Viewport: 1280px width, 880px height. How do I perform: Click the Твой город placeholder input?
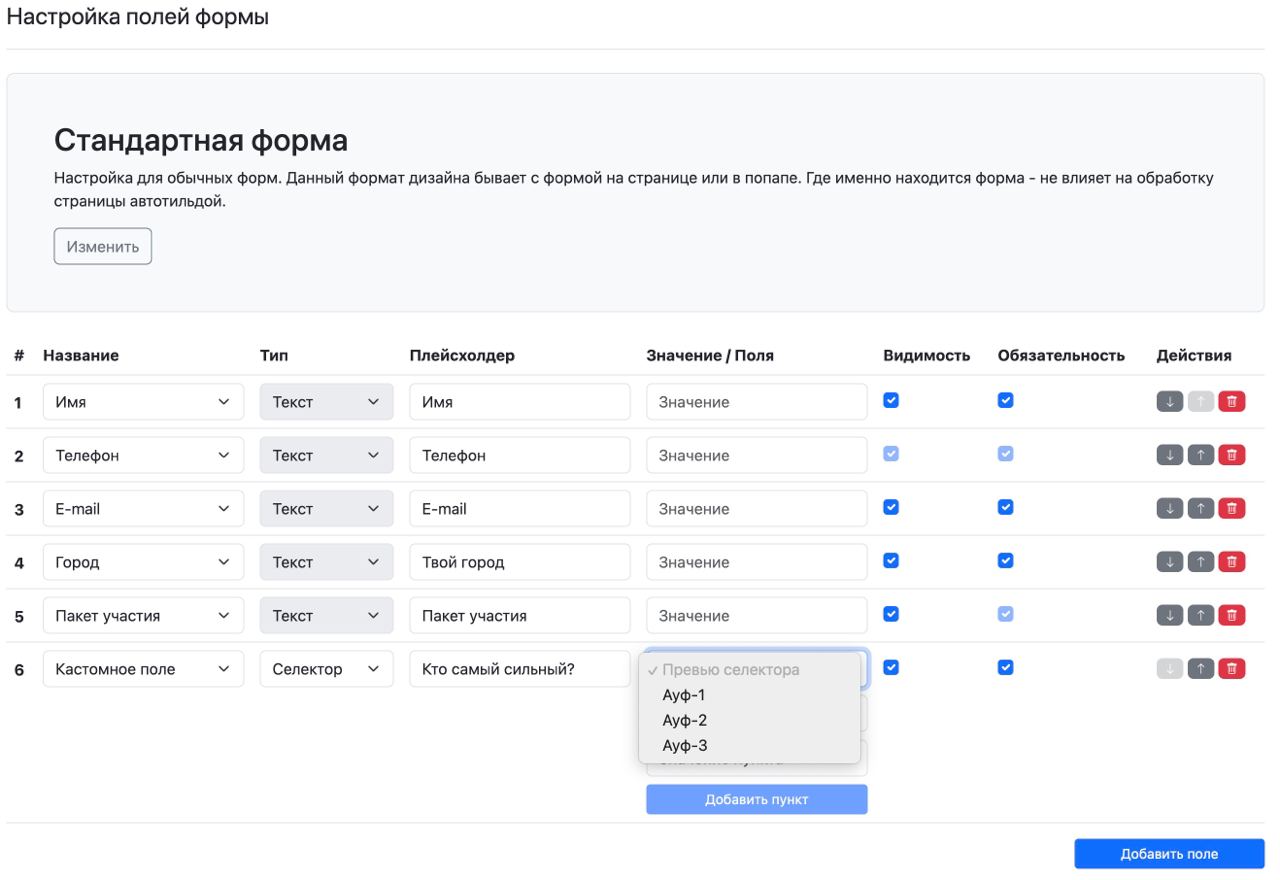pyautogui.click(x=519, y=562)
